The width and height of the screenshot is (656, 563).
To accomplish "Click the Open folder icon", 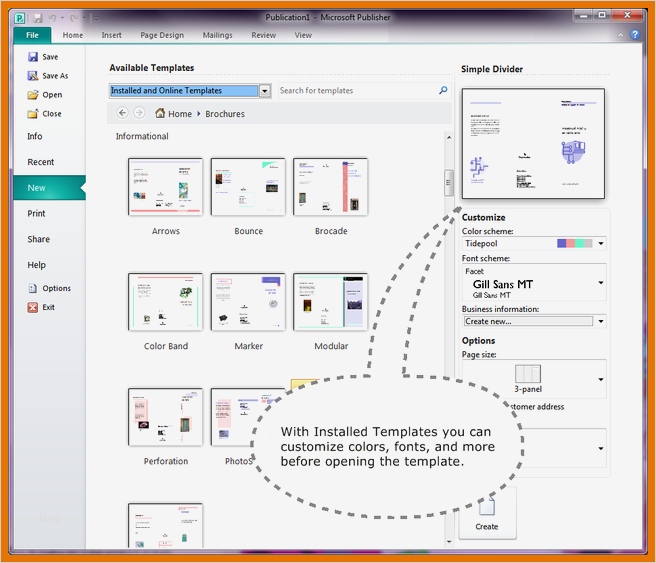I will click(33, 95).
